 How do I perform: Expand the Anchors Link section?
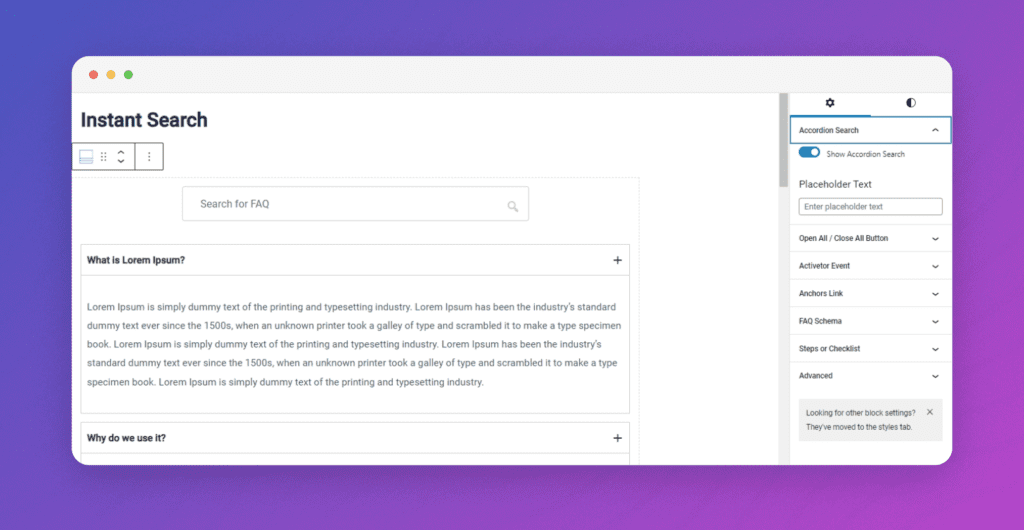tap(934, 294)
